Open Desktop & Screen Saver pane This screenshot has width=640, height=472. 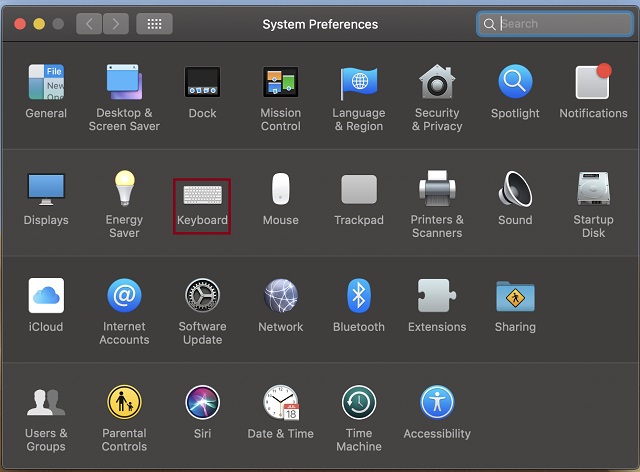coord(124,98)
